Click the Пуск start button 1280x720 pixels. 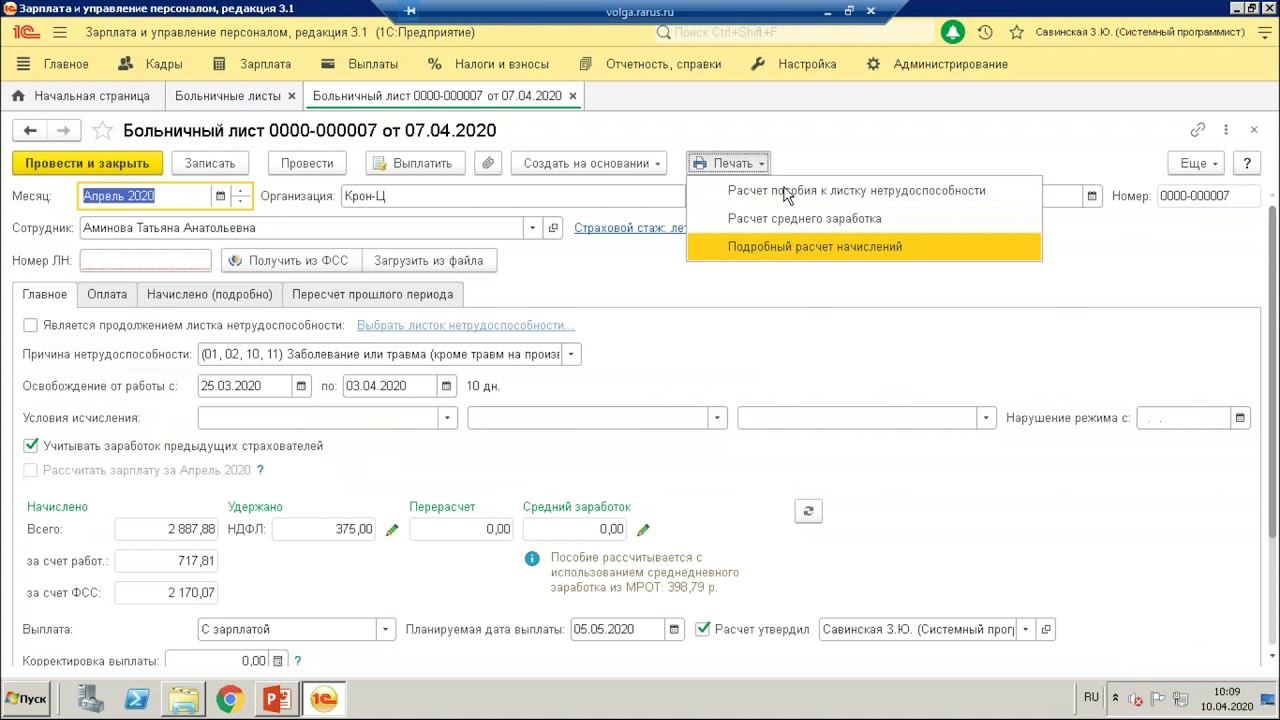[x=27, y=698]
